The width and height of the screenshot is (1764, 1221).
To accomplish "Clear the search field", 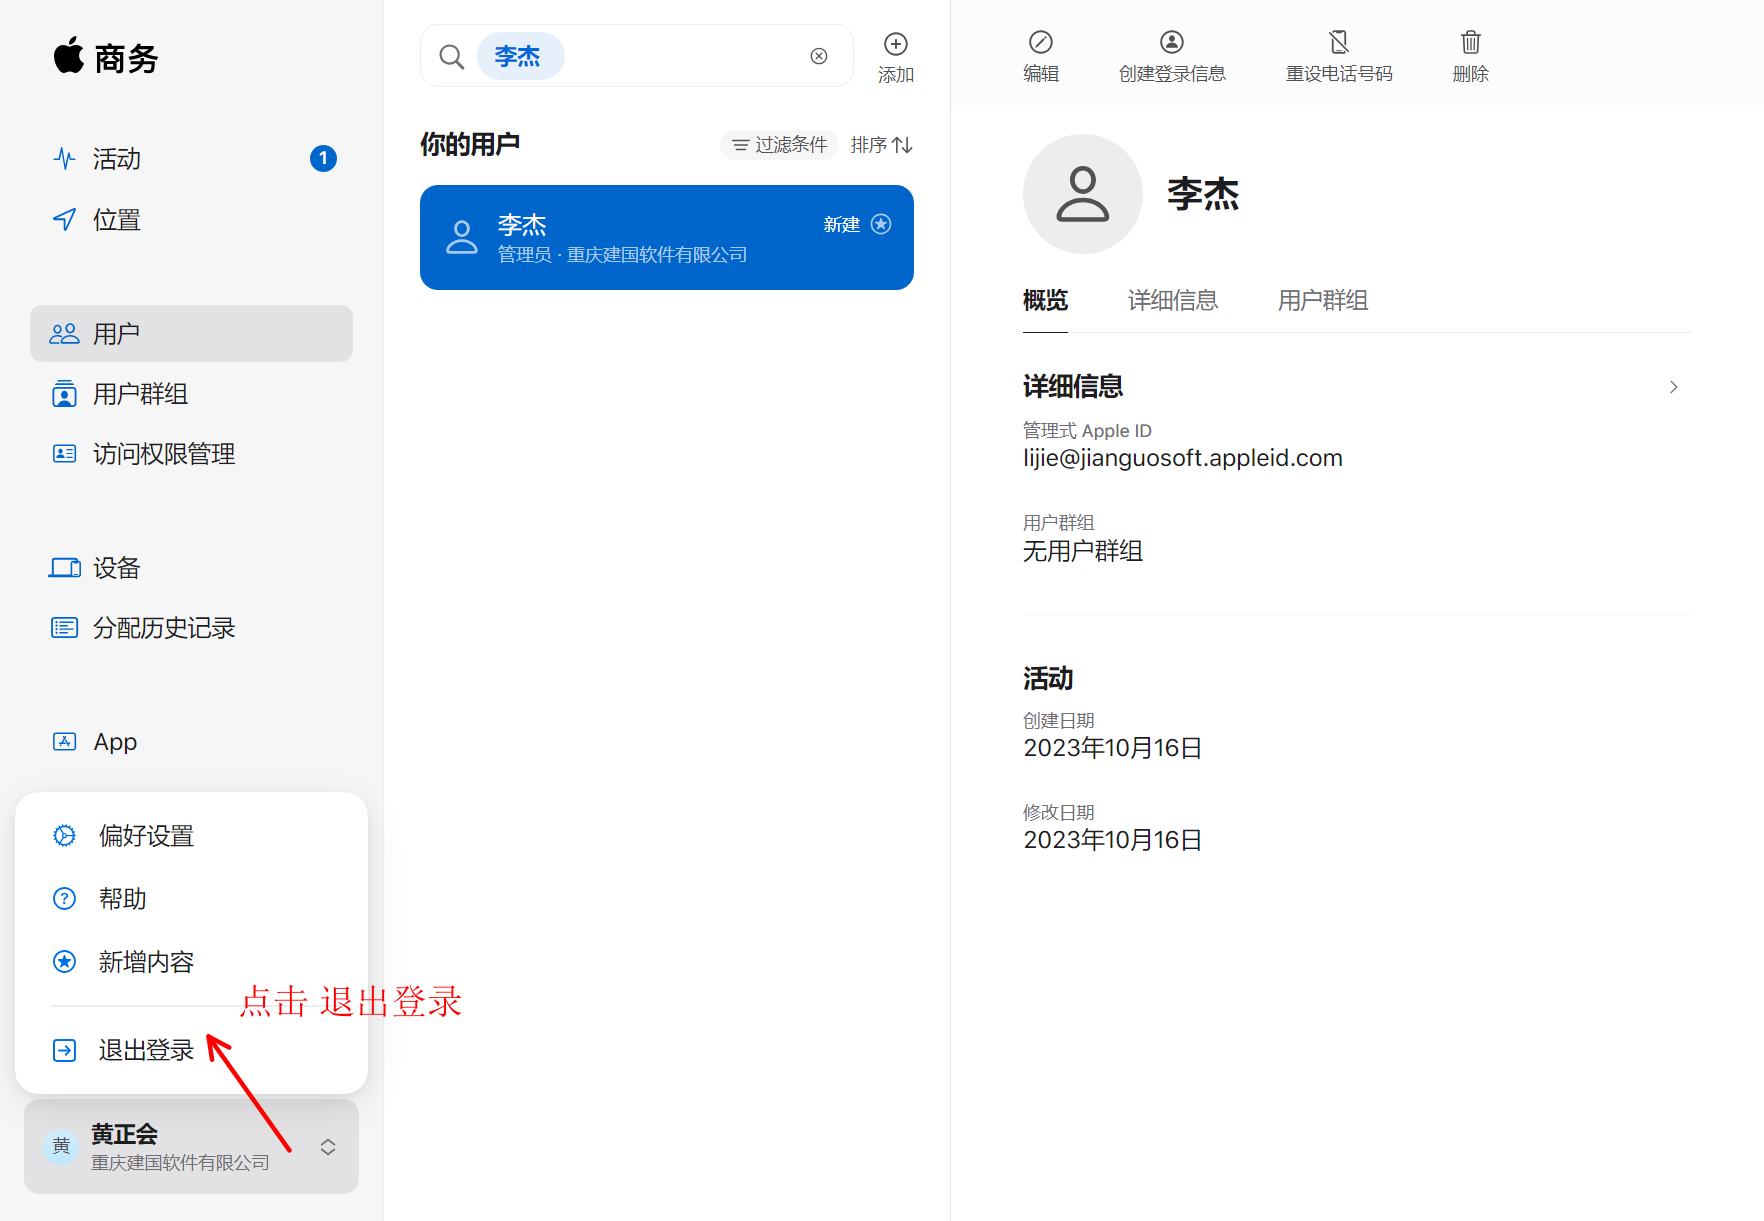I will click(819, 56).
